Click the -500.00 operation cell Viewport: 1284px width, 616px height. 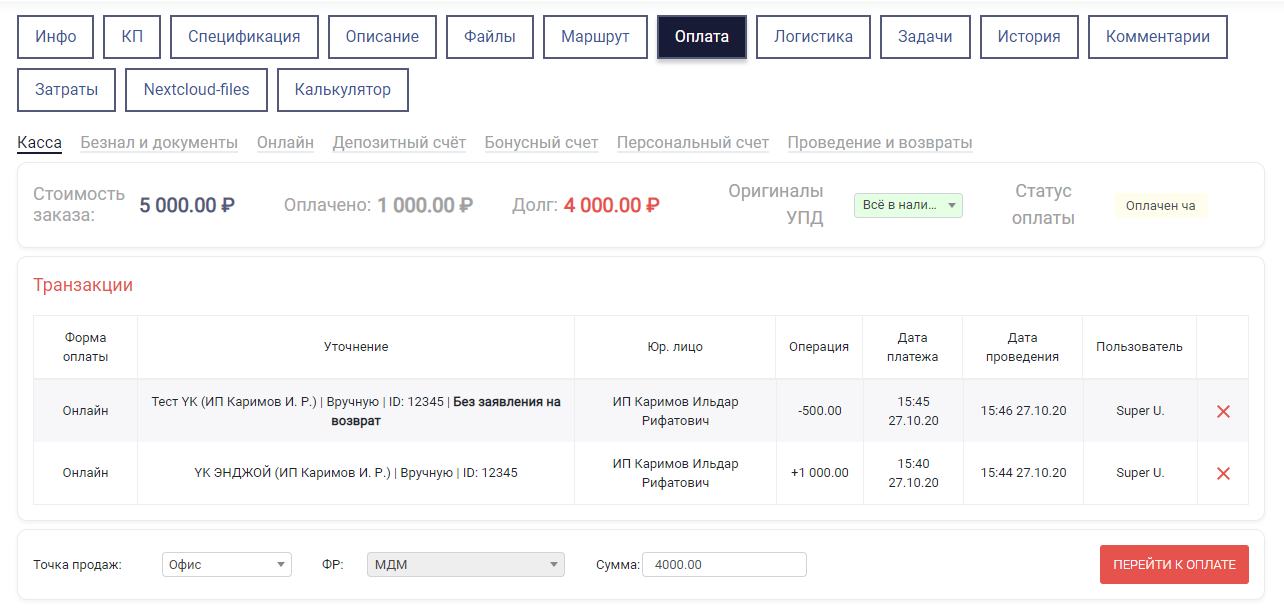(x=819, y=411)
